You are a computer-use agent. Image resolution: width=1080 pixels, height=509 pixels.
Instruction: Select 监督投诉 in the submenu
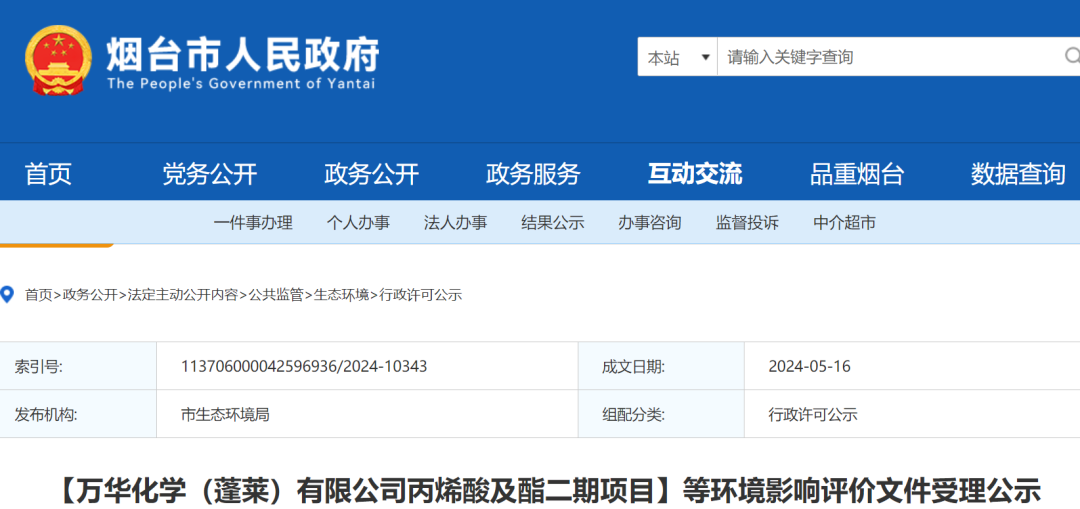point(747,222)
